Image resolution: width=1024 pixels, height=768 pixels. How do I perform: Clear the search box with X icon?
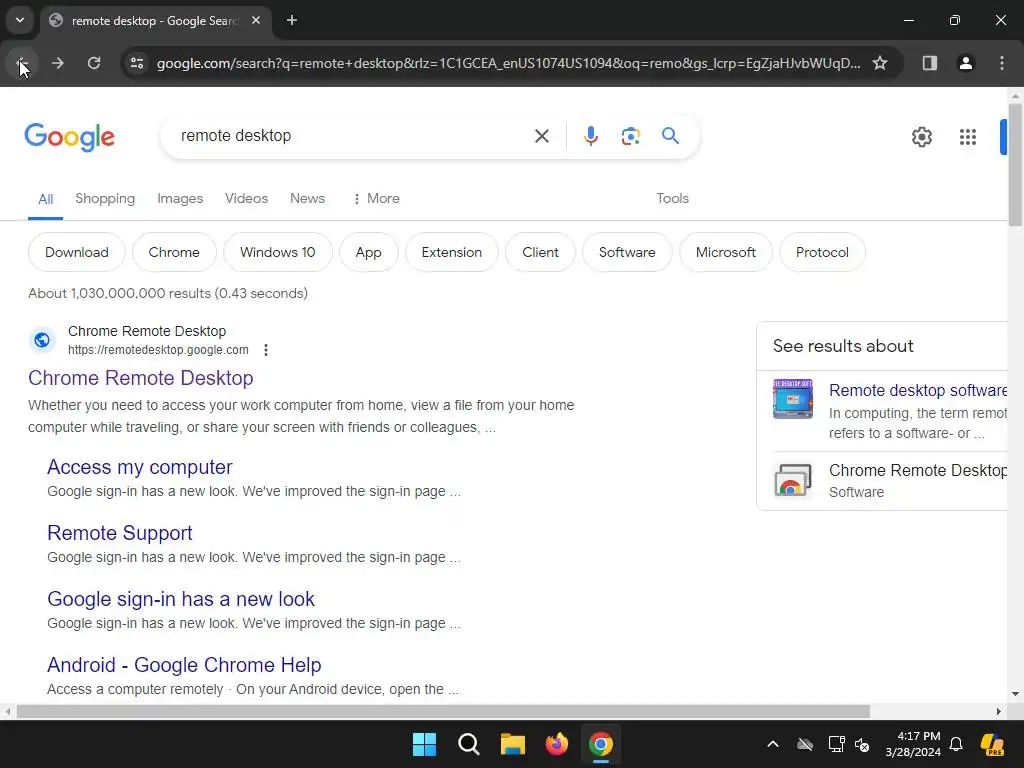pyautogui.click(x=541, y=136)
